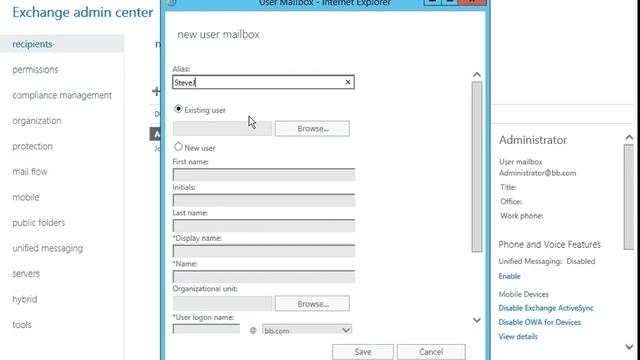Click the details pane scroll up arrow
This screenshot has height=360, width=640.
629,138
